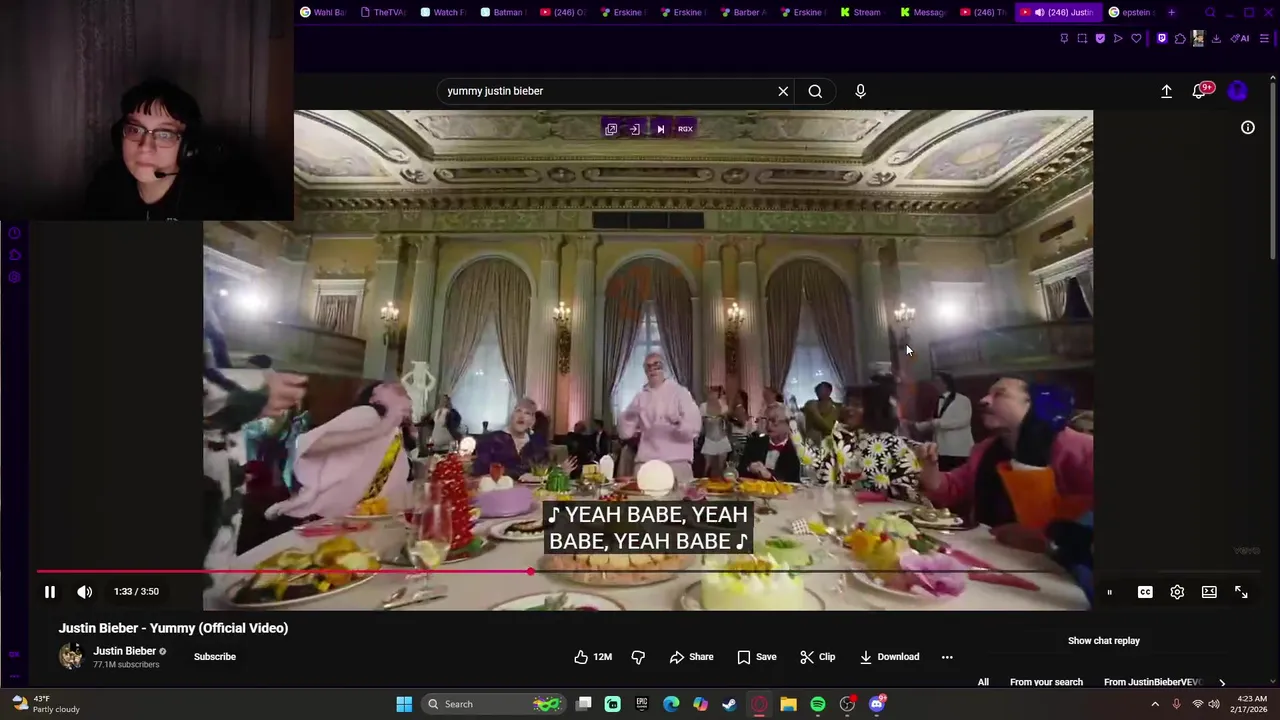
Task: Pause the Yummy video playback
Action: (49, 592)
